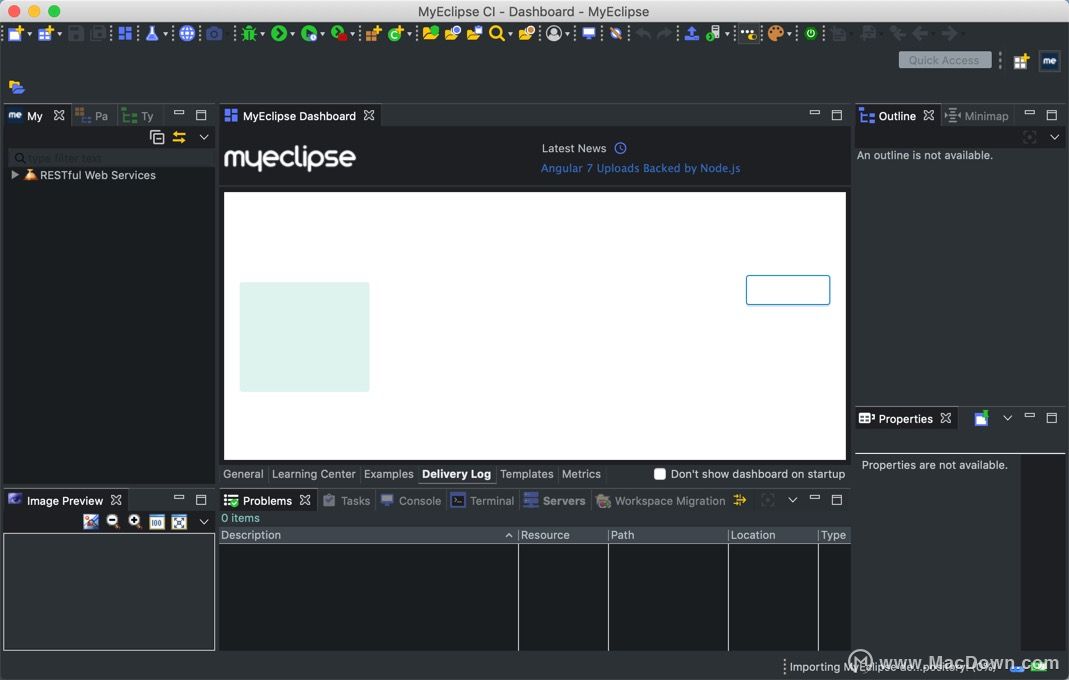Switch to the MyEclipse 'me' perspective
Screen dimensions: 1069x680
pyautogui.click(x=1049, y=61)
